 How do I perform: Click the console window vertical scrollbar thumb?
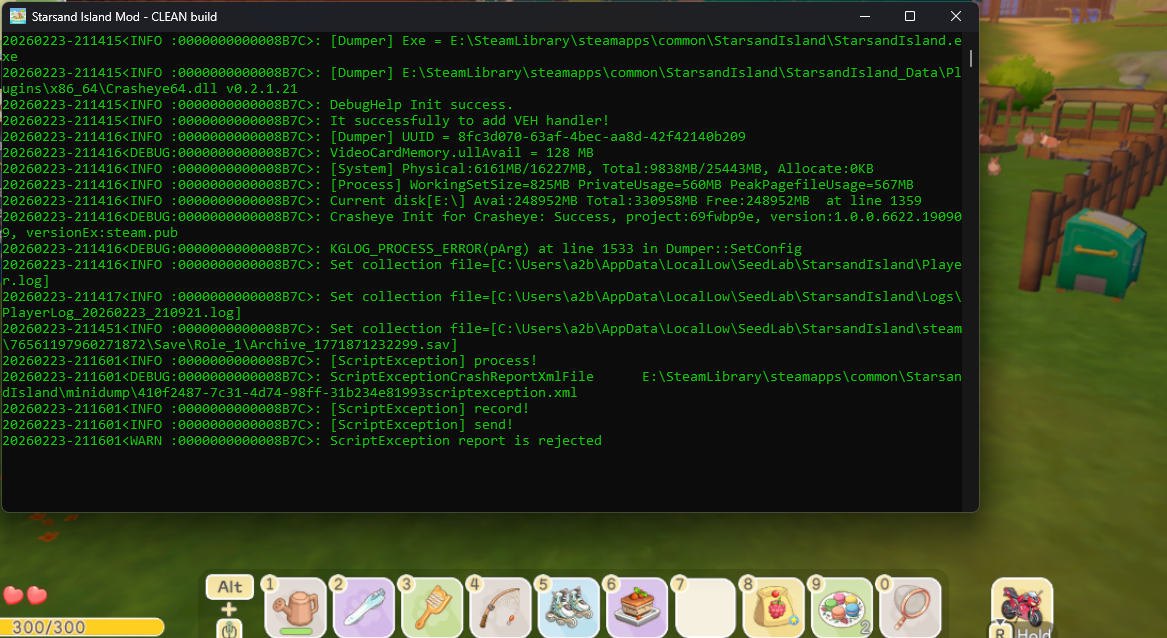click(971, 57)
